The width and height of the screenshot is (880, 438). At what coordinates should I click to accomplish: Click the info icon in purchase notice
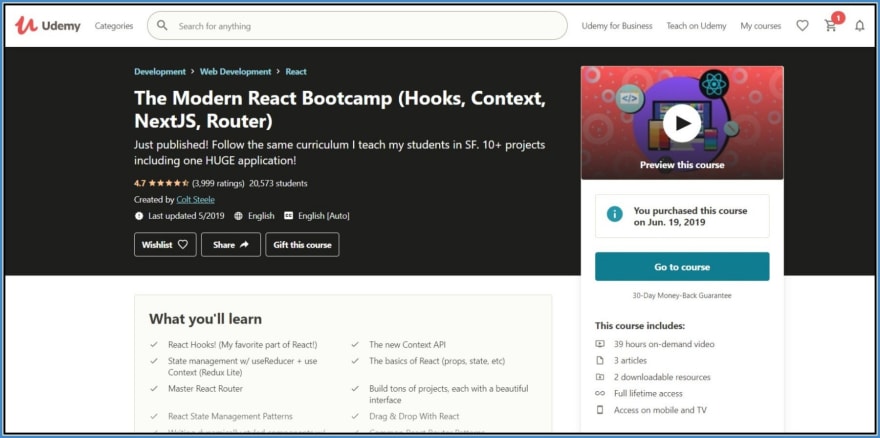pos(615,214)
